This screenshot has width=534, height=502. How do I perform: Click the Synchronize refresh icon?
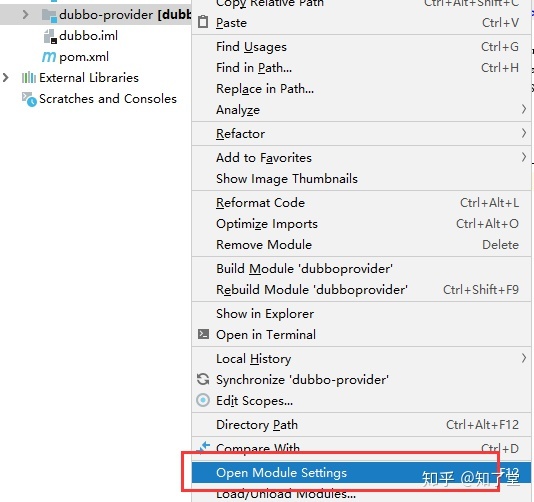(203, 379)
